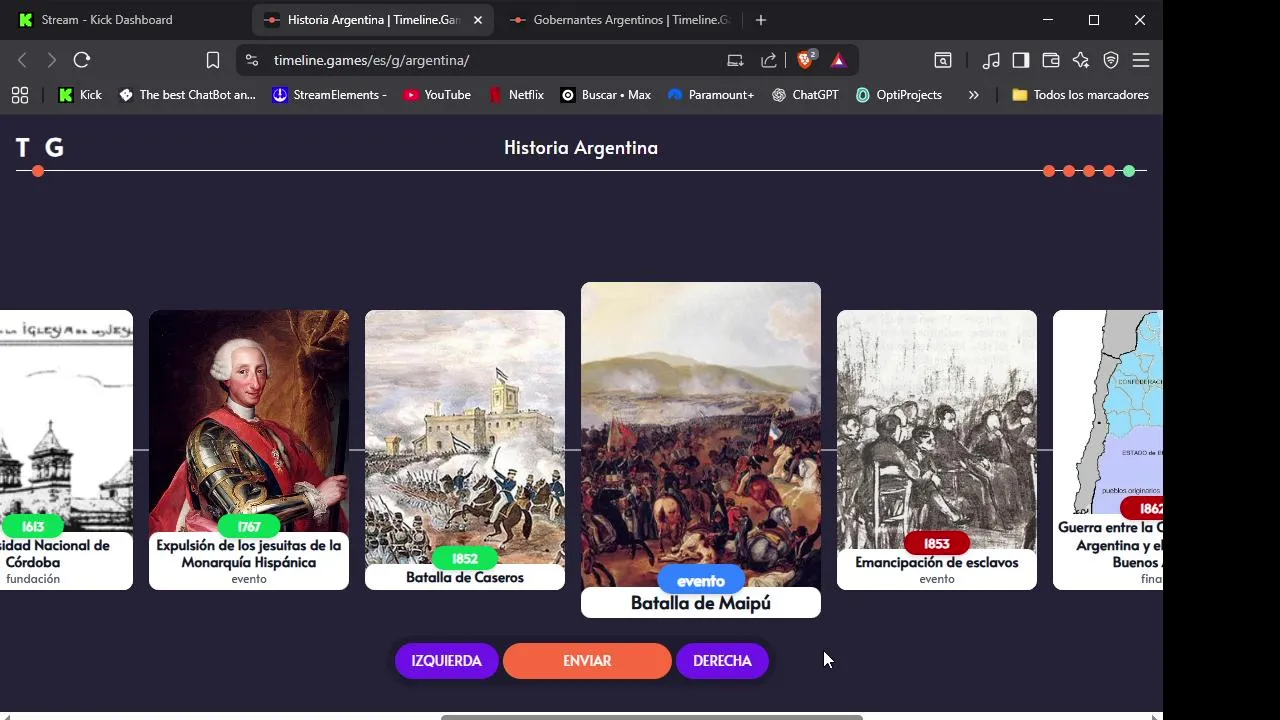Open Brave Wallet icon
Image resolution: width=1280 pixels, height=720 pixels.
[x=1051, y=60]
